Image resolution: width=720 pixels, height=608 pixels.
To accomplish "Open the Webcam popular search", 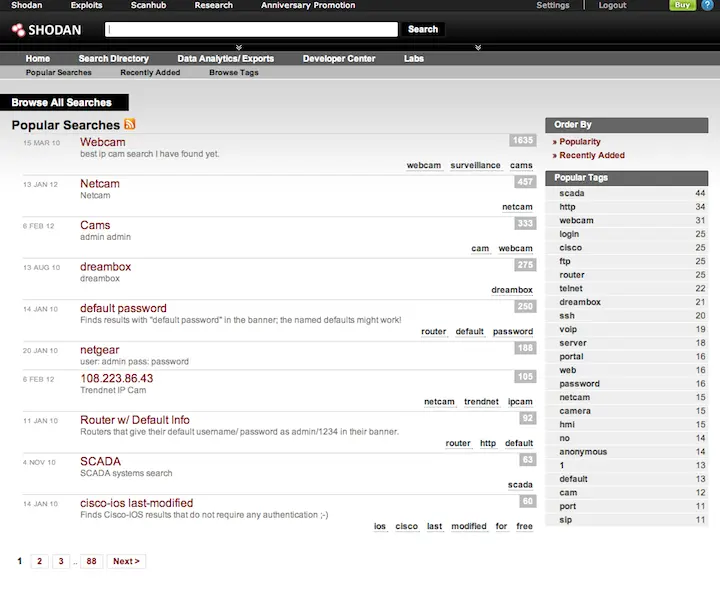I will click(x=102, y=142).
